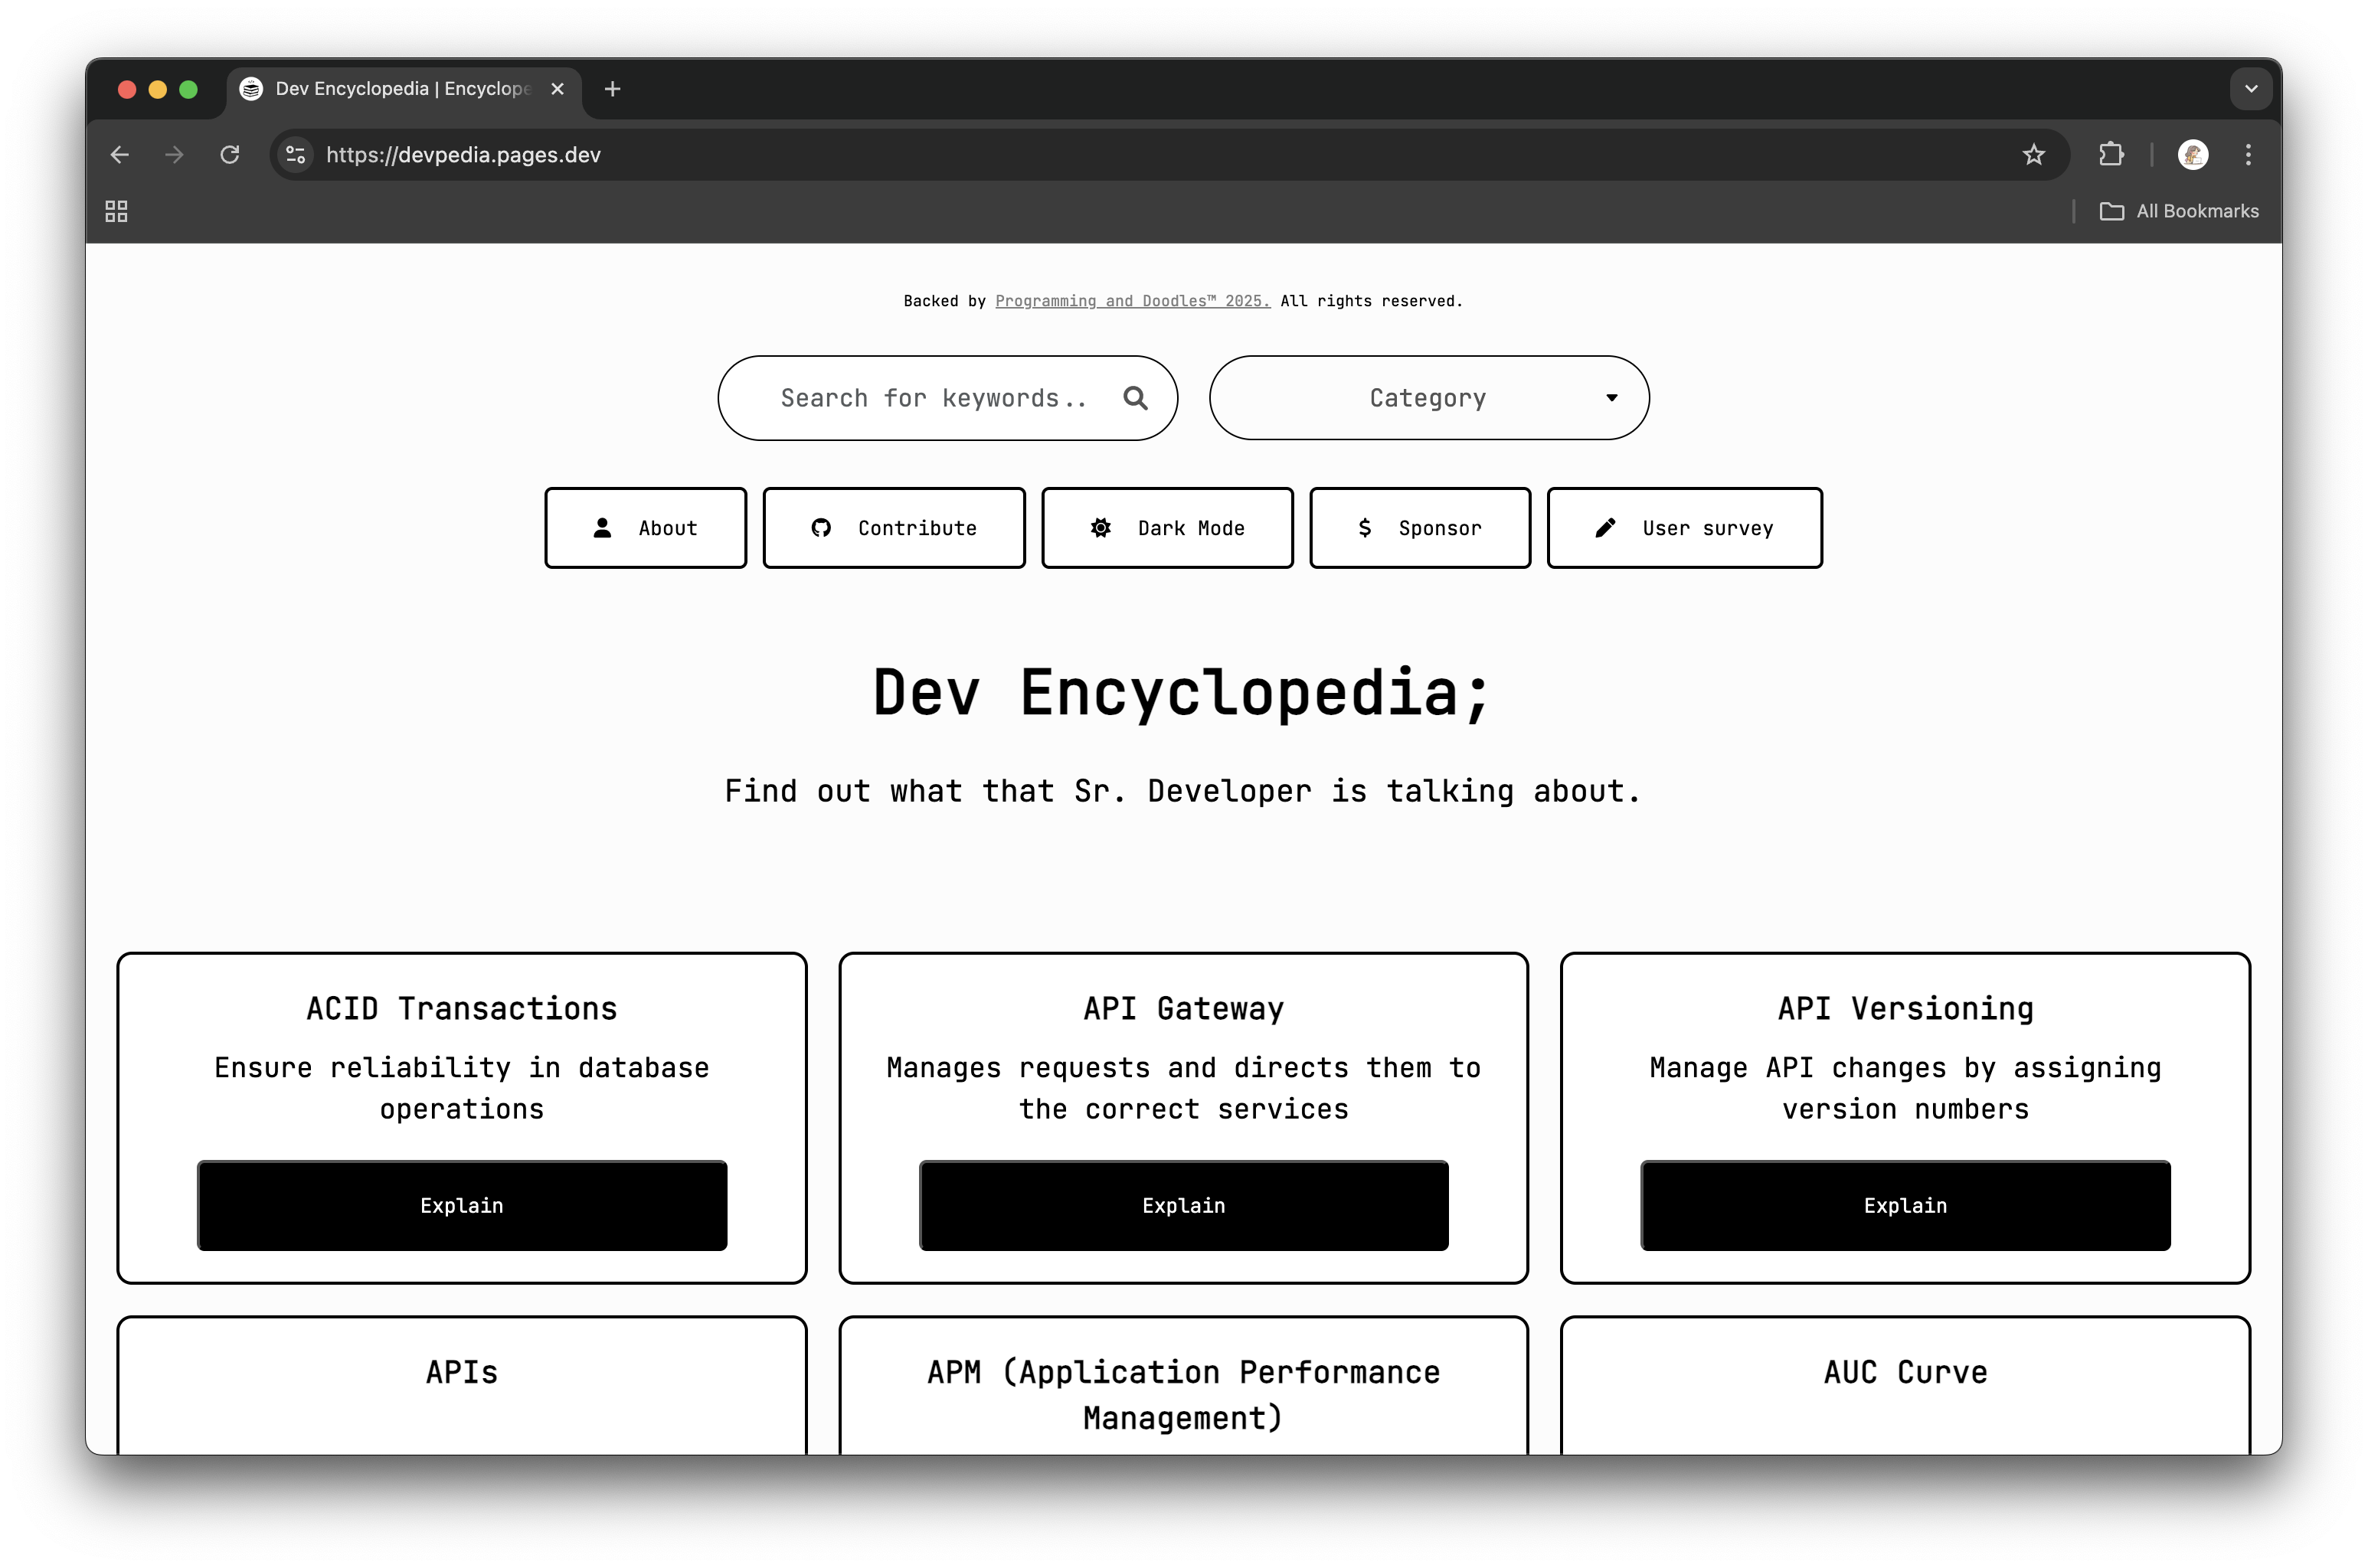Open the Chrome three-dot menu

(x=2248, y=155)
